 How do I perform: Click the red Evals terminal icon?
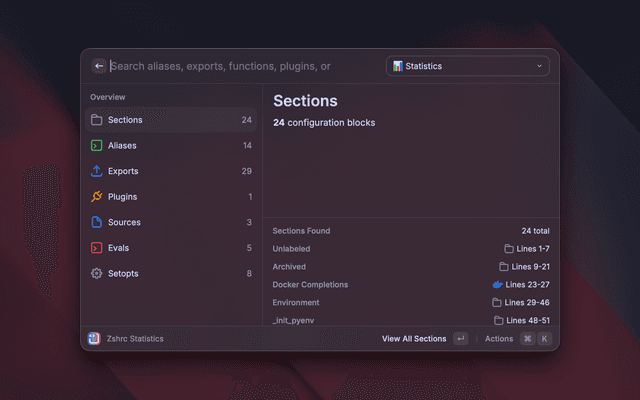97,248
